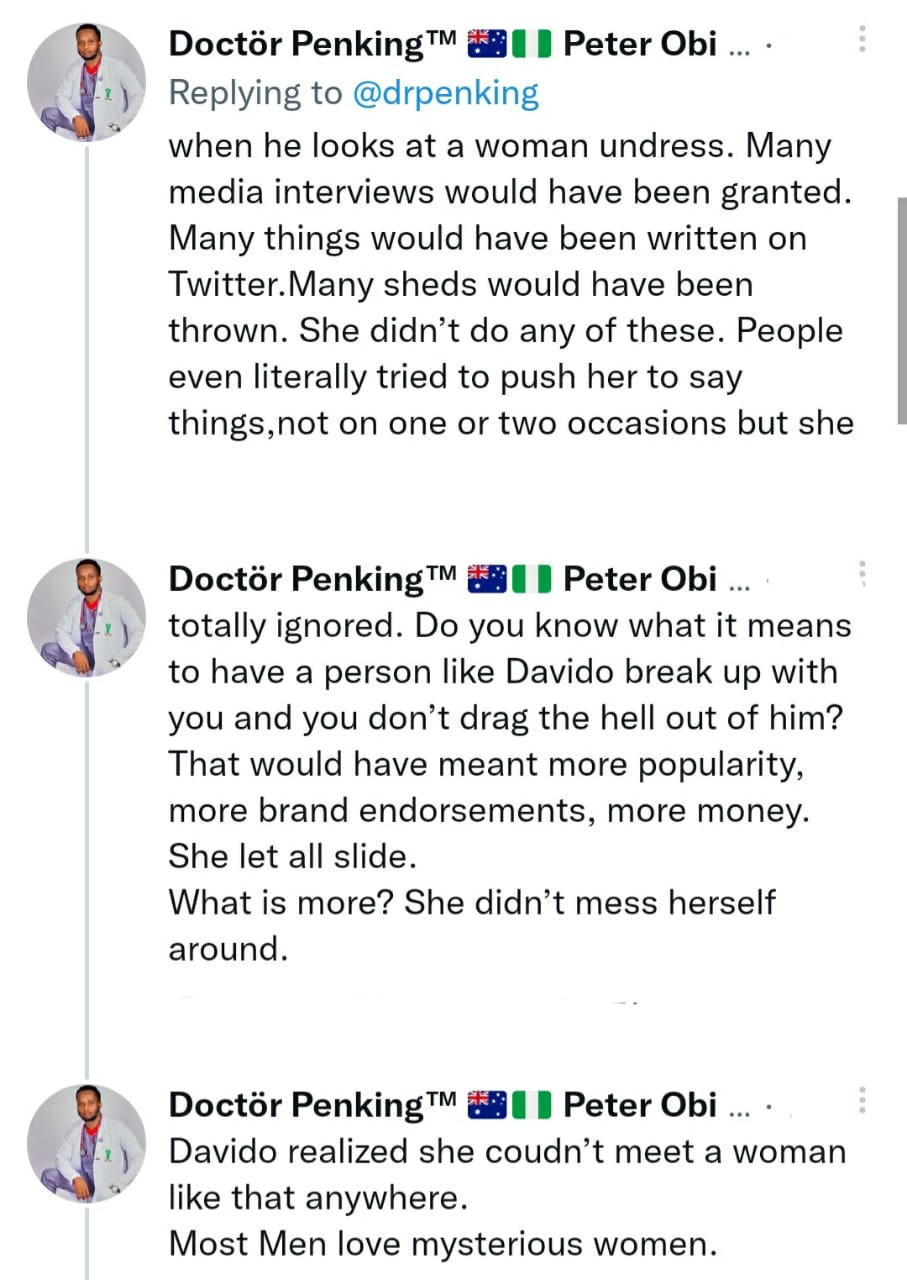Screen dimensions: 907x1280
Task: Click the profile avatar on the first tweet
Action: coord(86,82)
